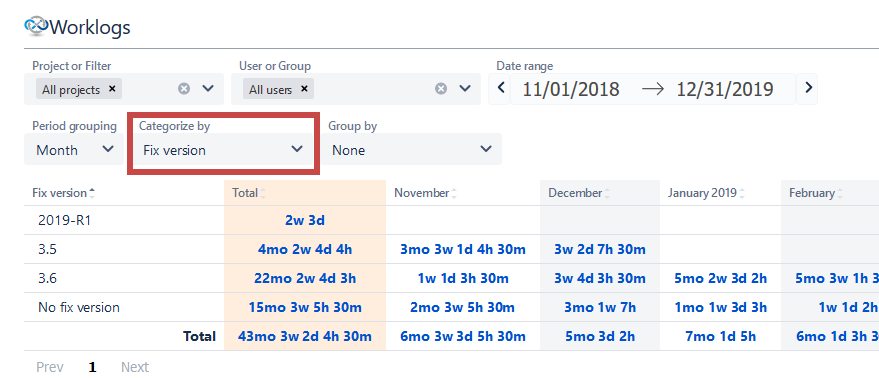Edit end date 12/31/2019

click(x=725, y=89)
